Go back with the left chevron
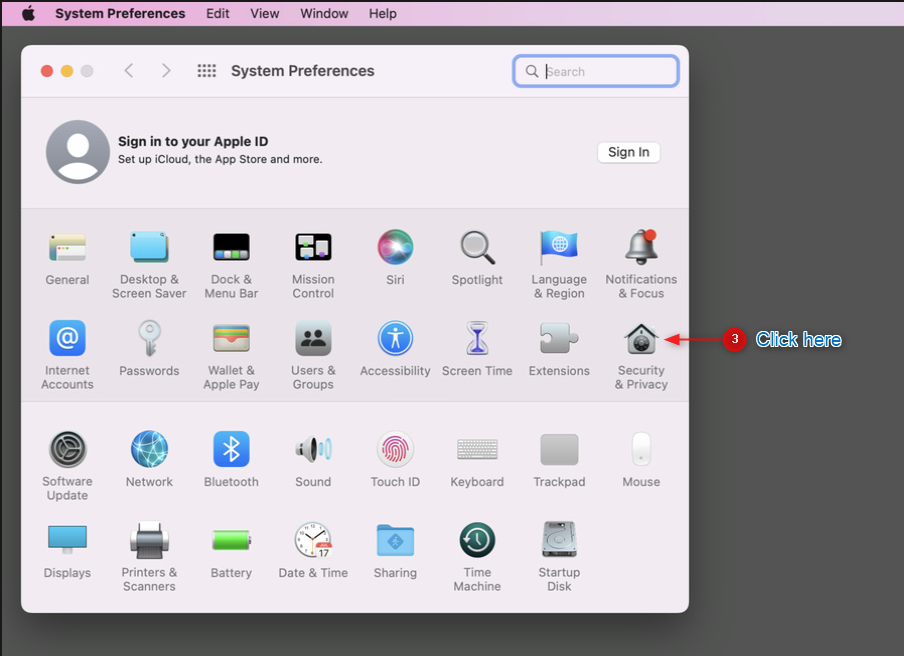 coord(129,71)
